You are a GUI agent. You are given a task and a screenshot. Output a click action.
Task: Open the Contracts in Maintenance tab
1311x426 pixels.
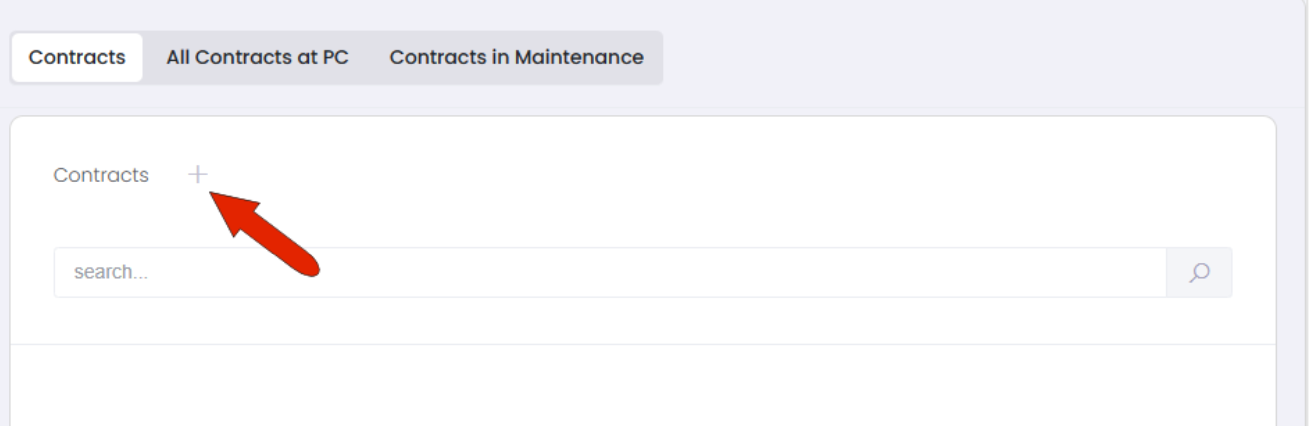pos(516,58)
